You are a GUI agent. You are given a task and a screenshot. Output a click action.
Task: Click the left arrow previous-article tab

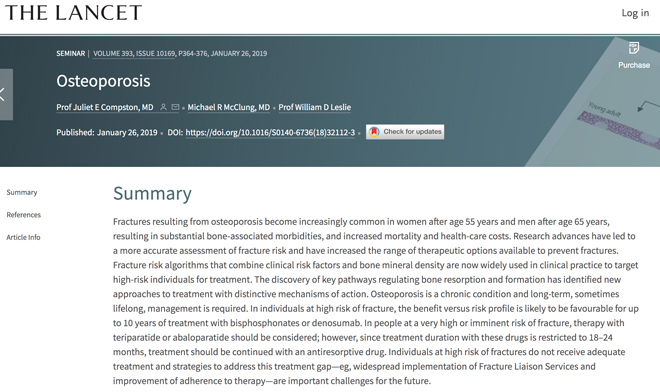6,94
